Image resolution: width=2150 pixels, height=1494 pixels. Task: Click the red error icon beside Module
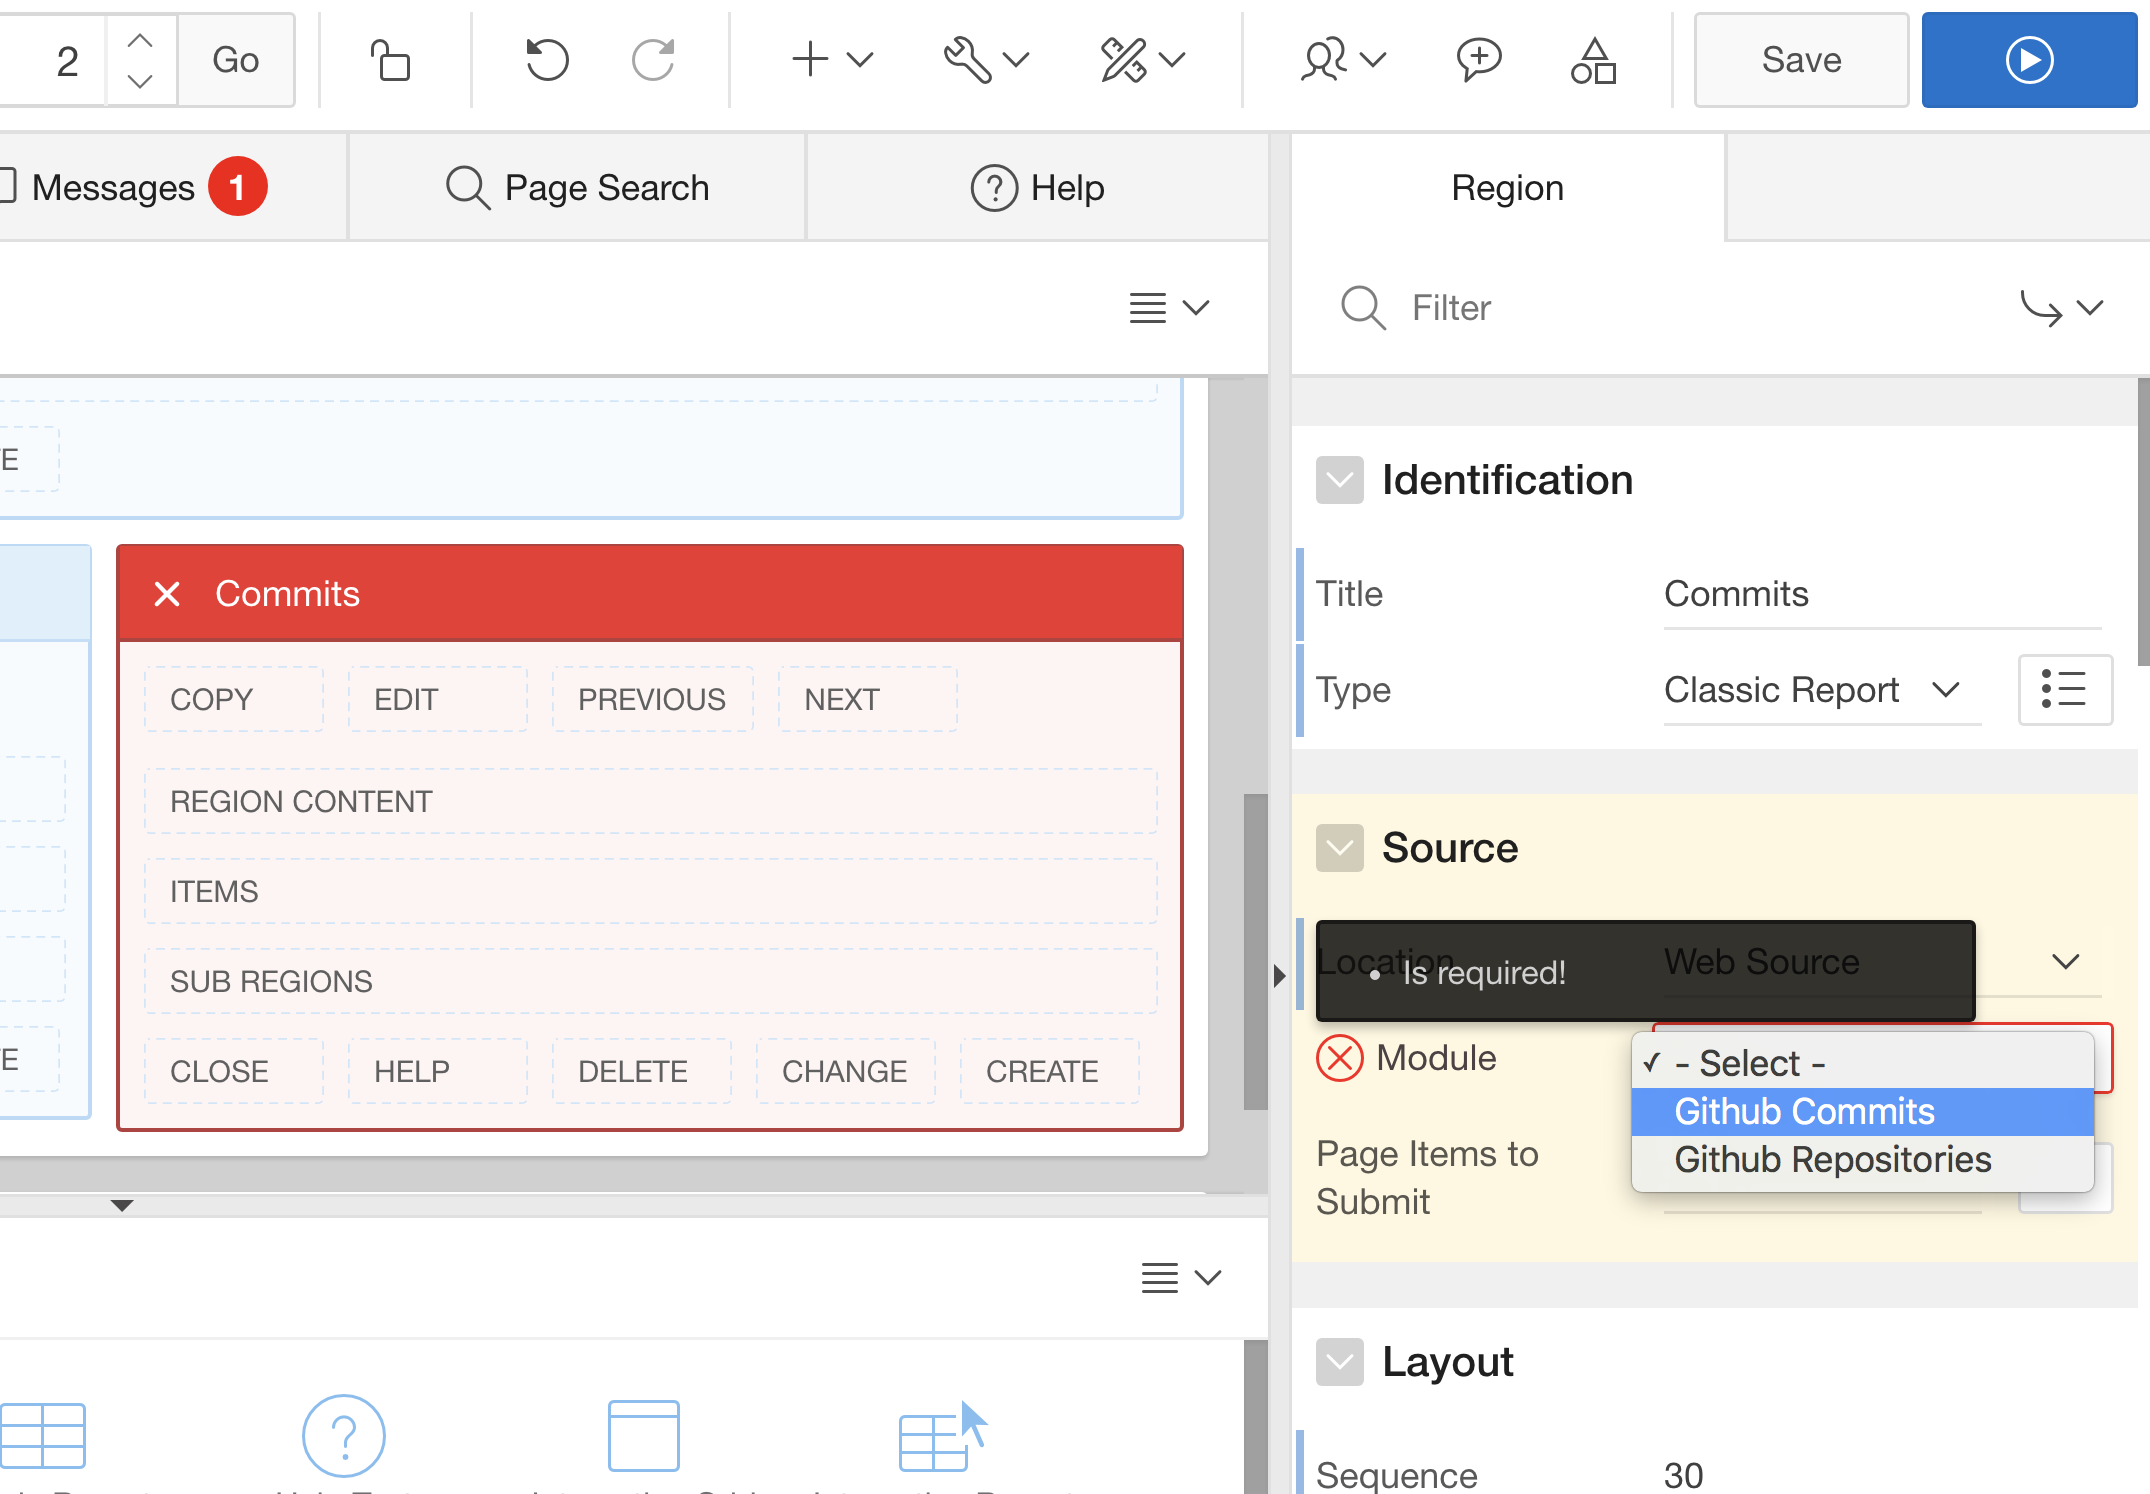tap(1339, 1059)
